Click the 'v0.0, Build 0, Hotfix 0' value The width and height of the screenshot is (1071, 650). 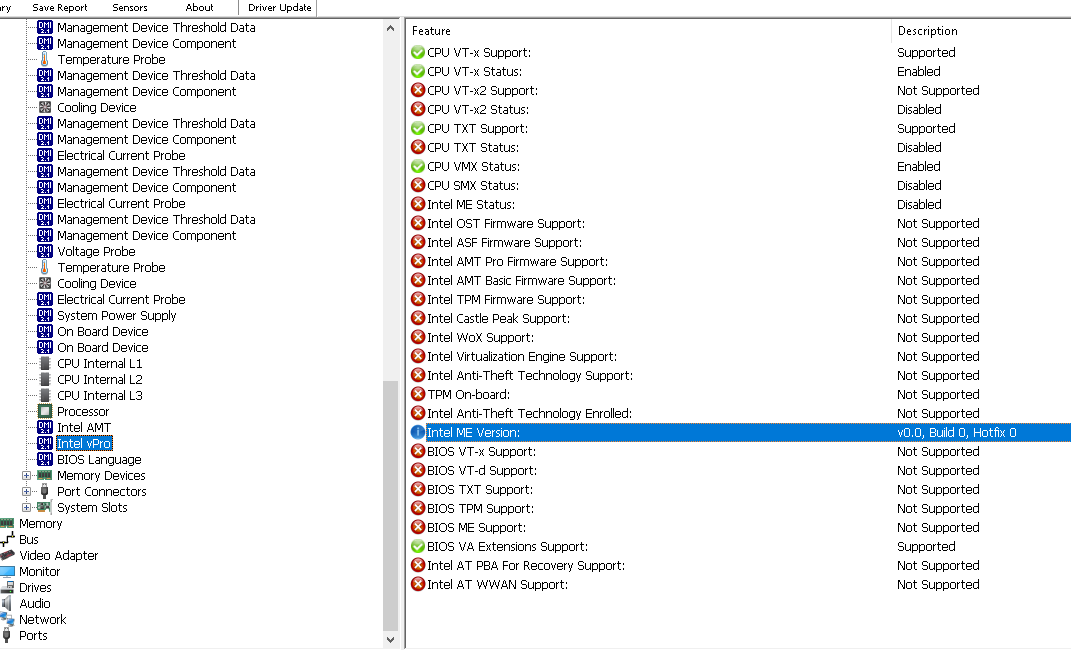tap(956, 432)
